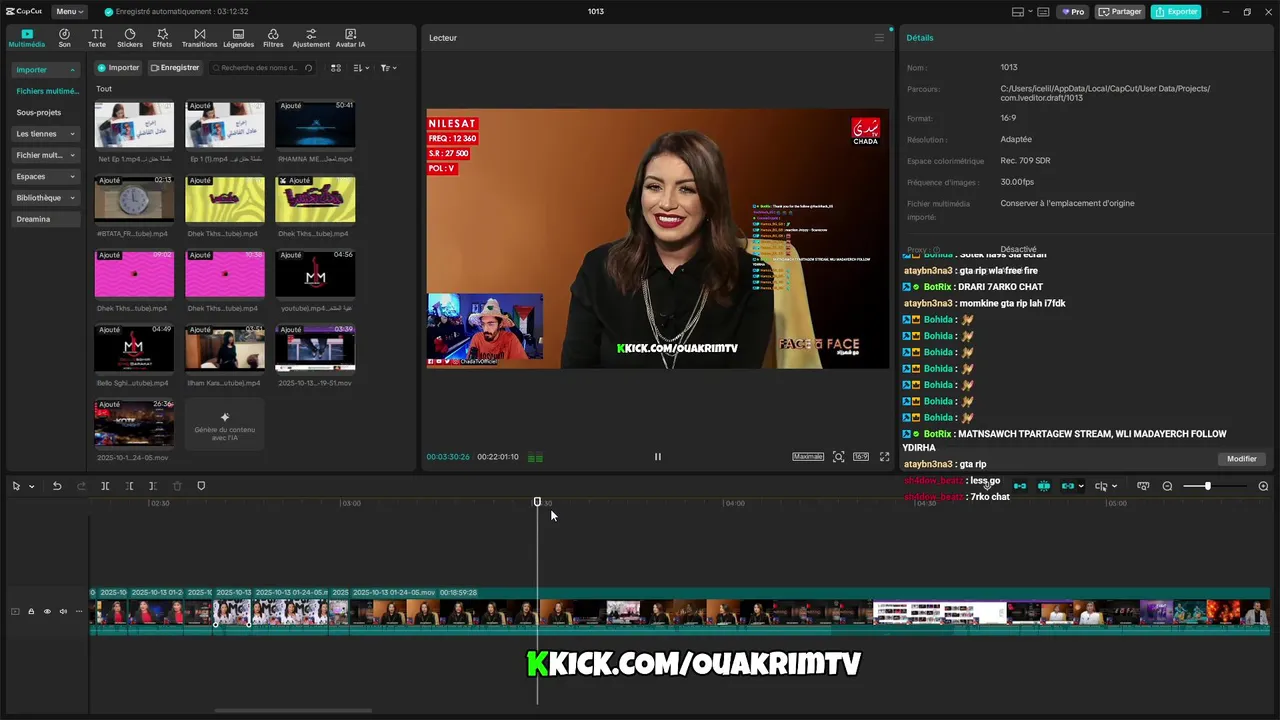The width and height of the screenshot is (1280, 720).
Task: Zoom in the timeline
Action: coord(1263,487)
